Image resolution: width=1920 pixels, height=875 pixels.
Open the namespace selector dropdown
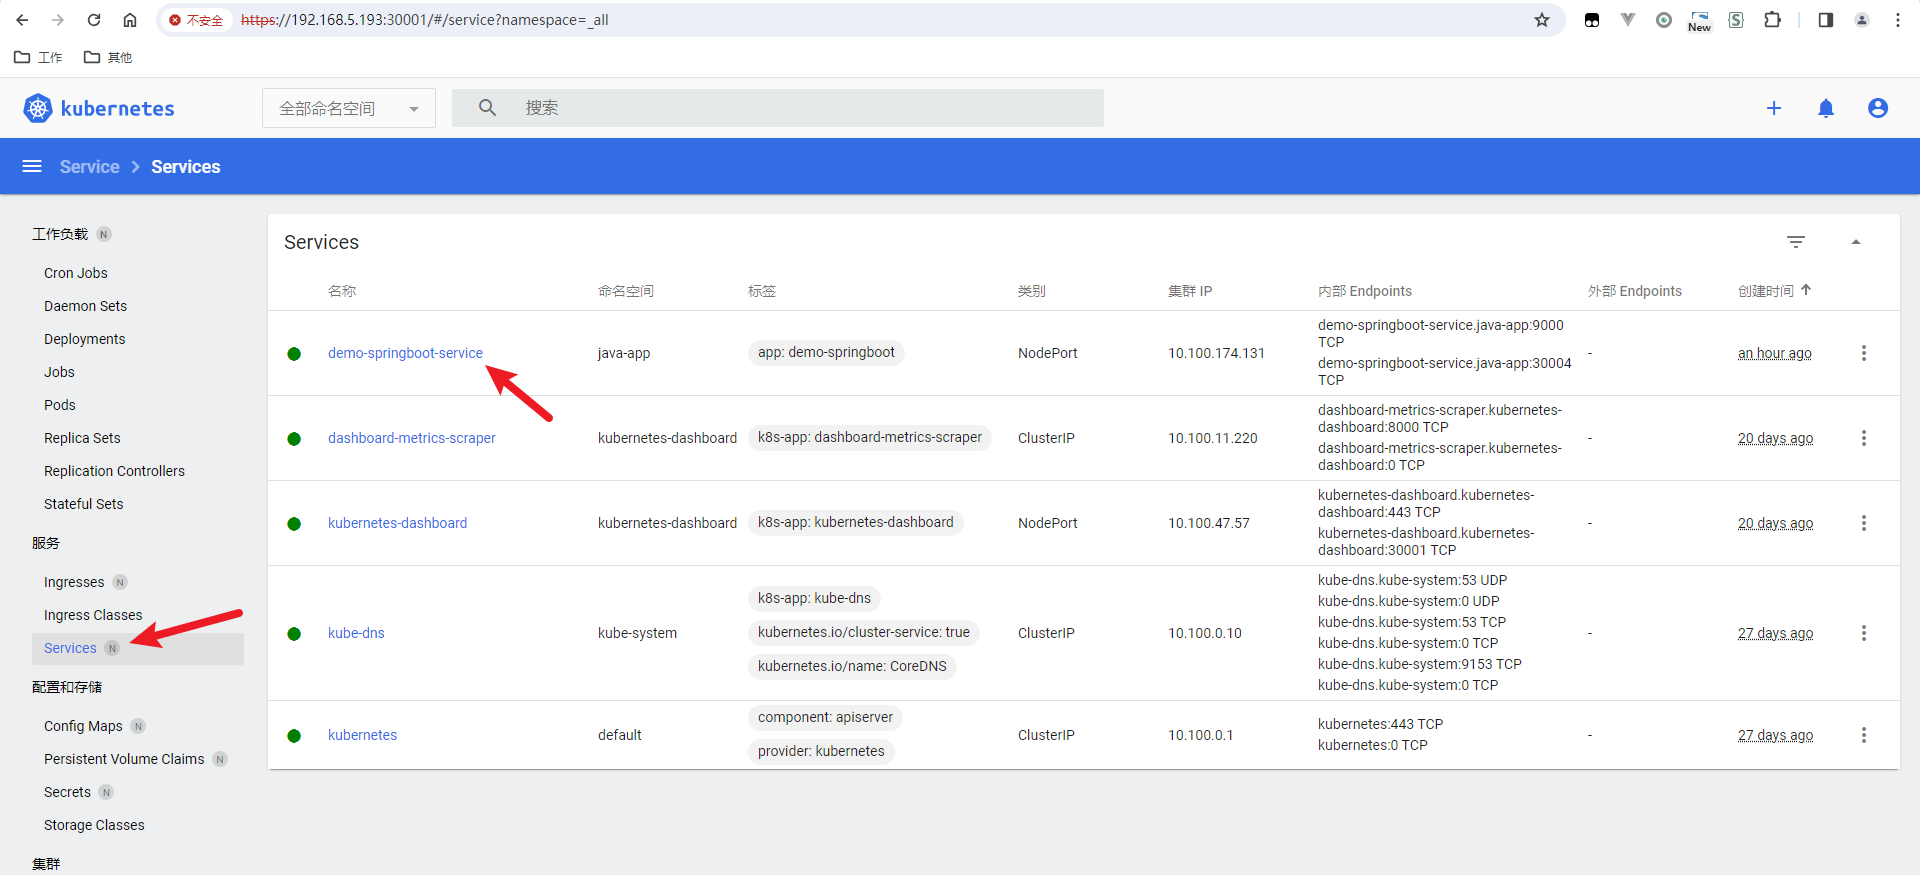(349, 108)
